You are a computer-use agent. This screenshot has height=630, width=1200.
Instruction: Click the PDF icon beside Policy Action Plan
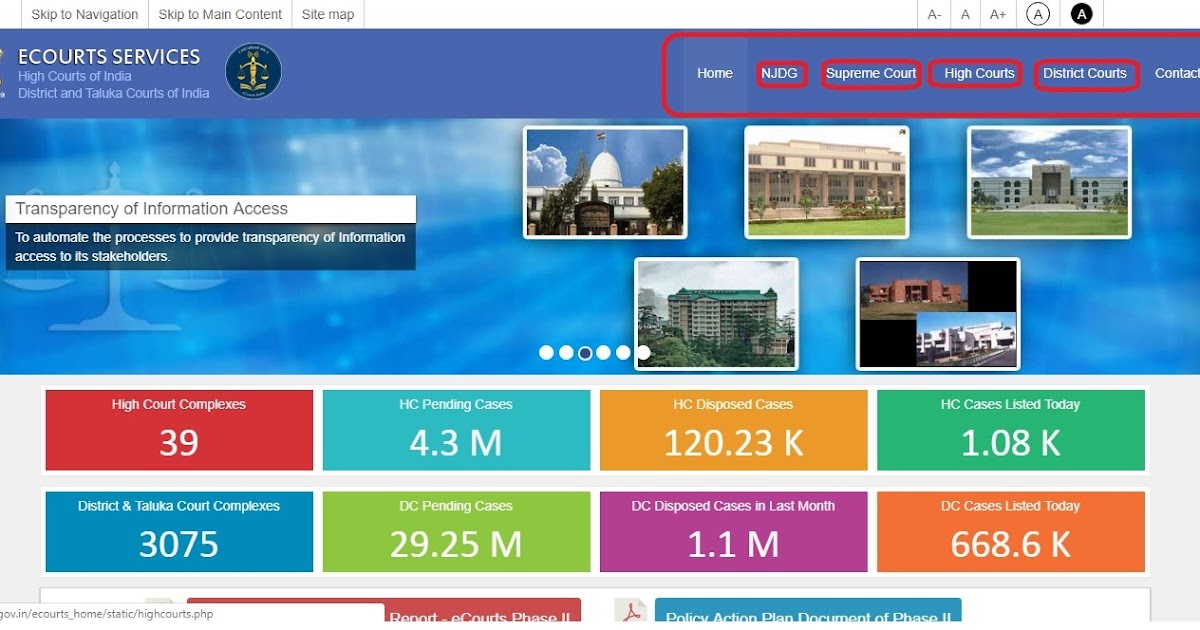coord(631,612)
